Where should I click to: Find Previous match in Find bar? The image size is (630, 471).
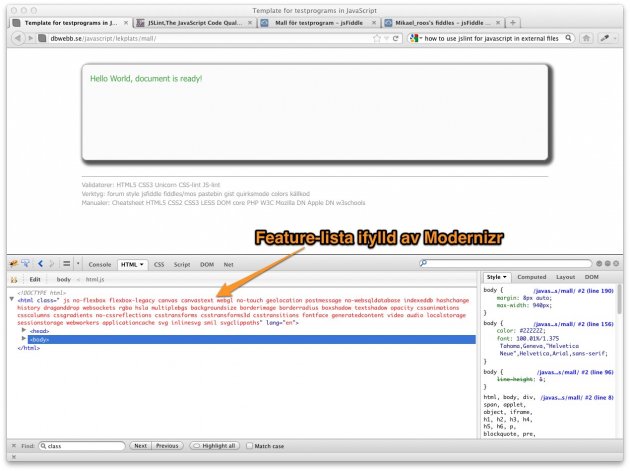tap(167, 446)
